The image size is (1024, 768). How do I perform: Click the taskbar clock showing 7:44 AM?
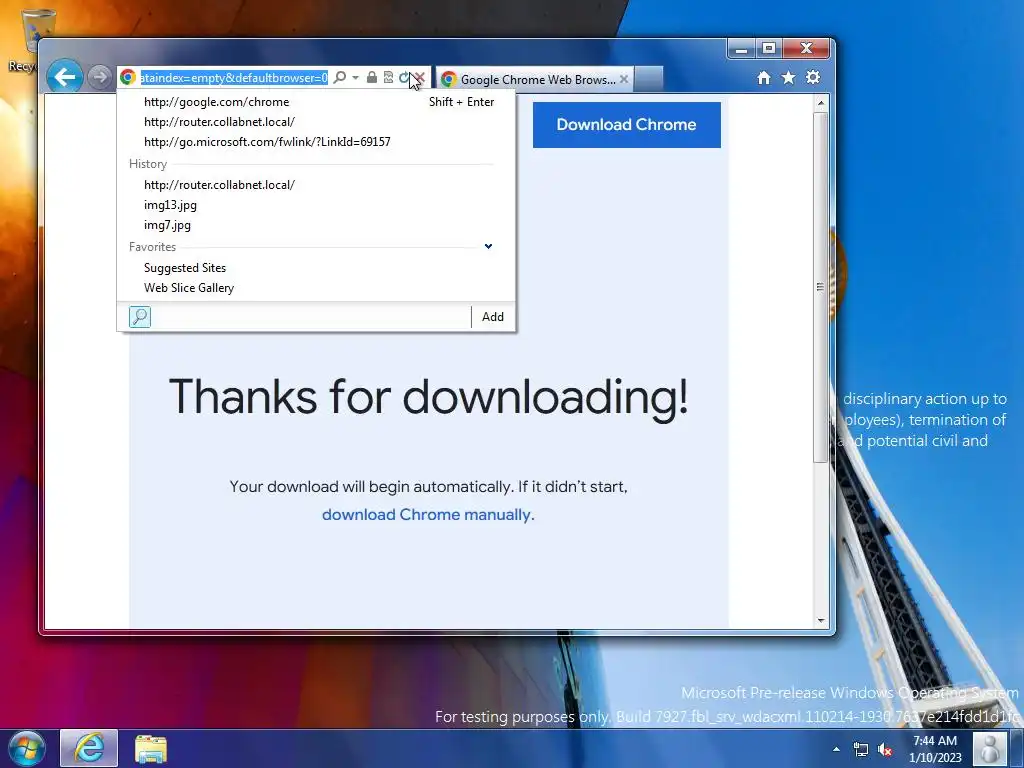(935, 749)
